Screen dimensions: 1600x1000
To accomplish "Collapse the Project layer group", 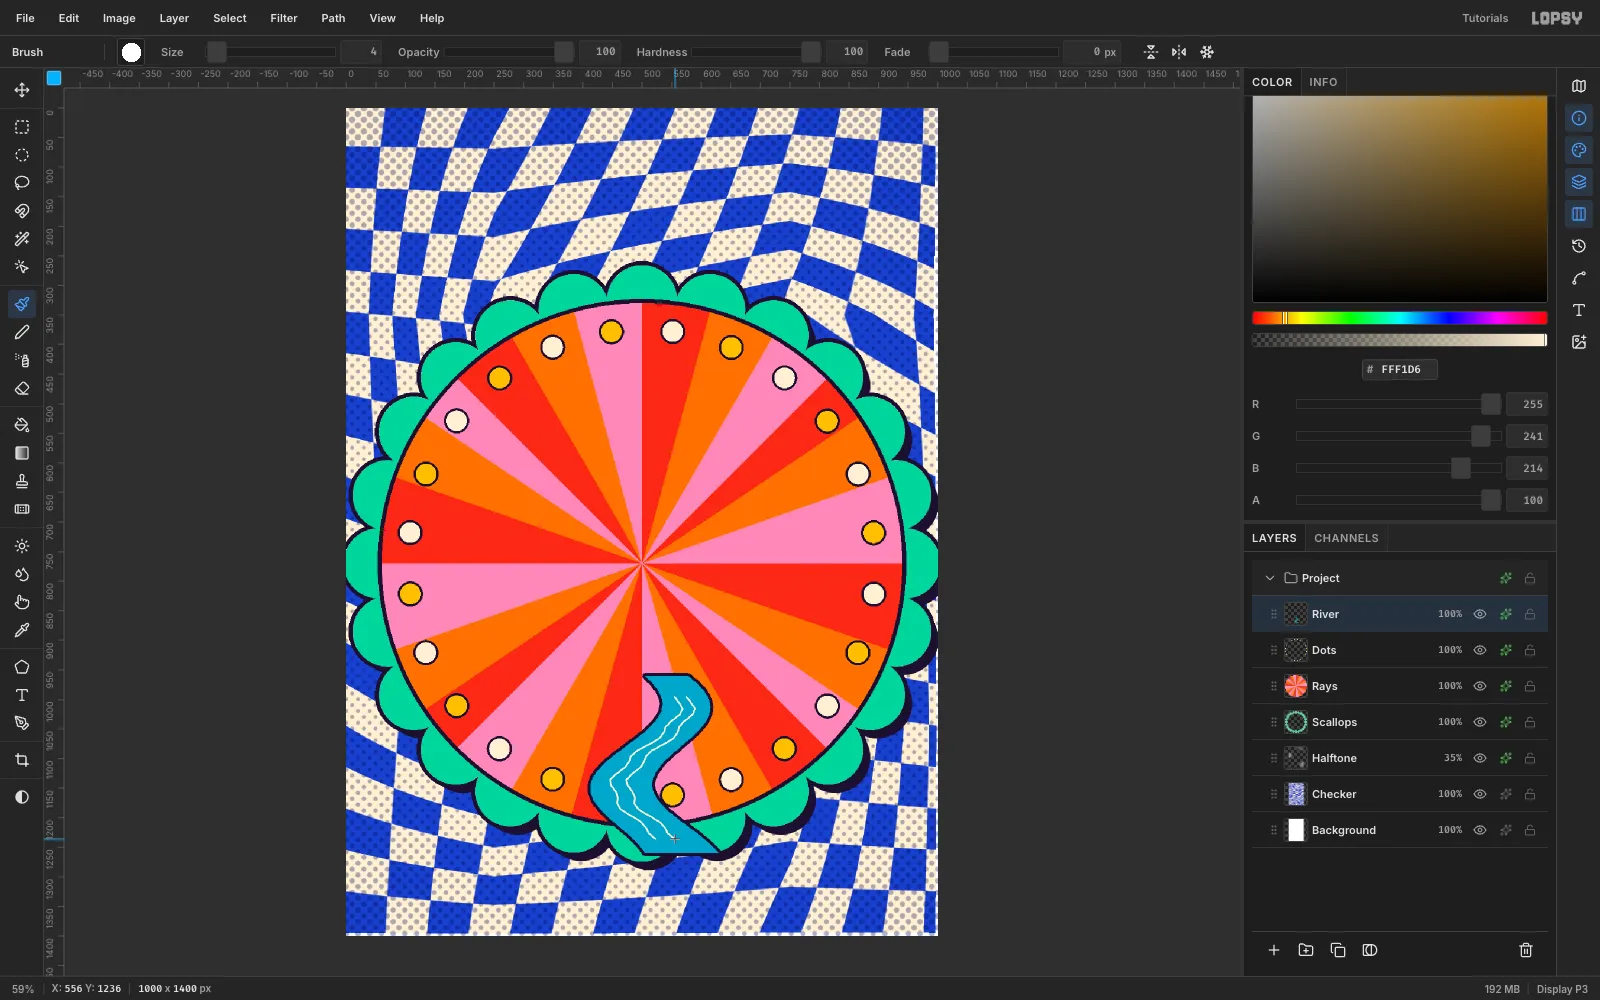I will (1270, 578).
